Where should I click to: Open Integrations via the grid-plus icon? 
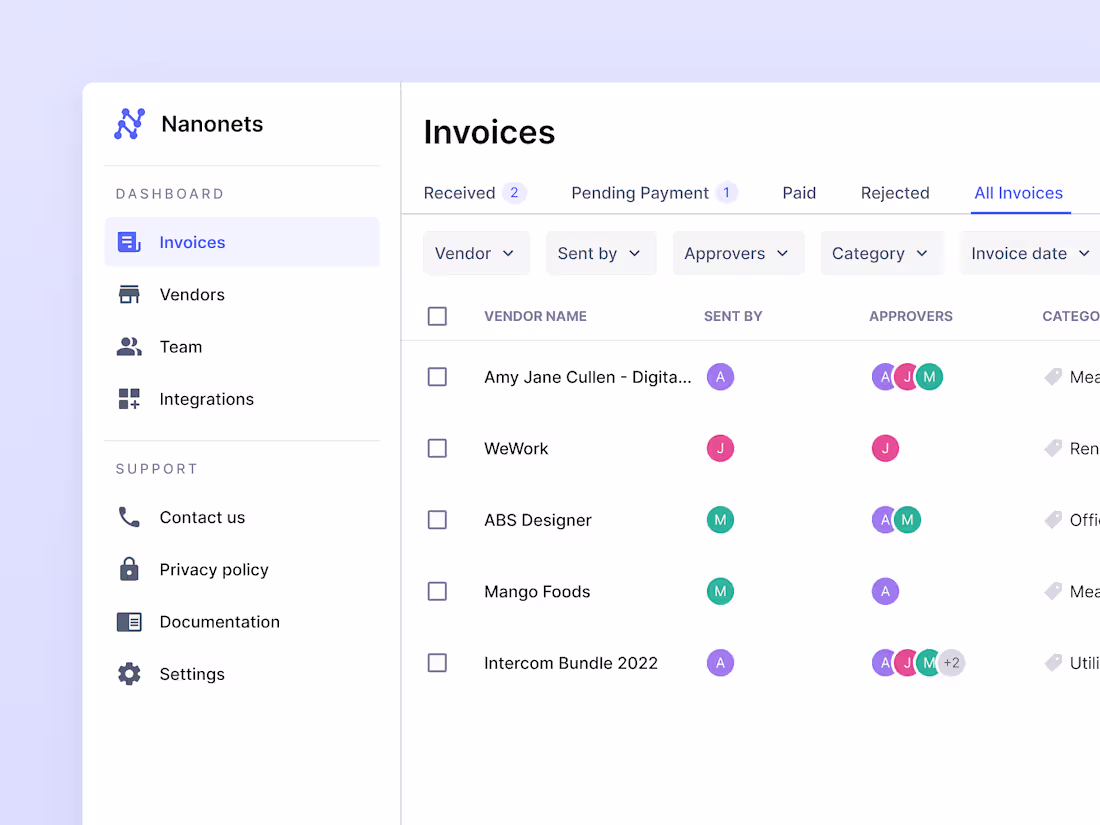coord(129,399)
